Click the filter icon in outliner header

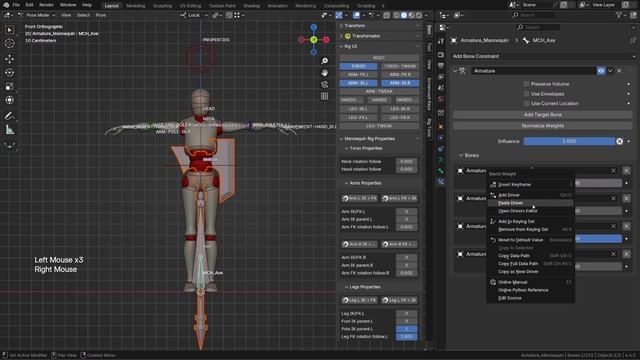[x=620, y=15]
